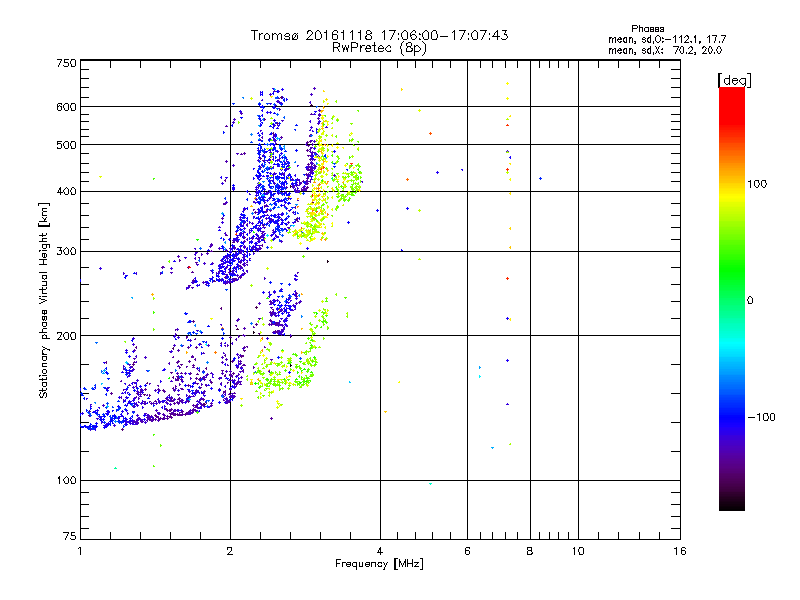Viewport: 800px width, 600px height.
Task: Click the x-axis tick label '2'
Action: click(230, 551)
